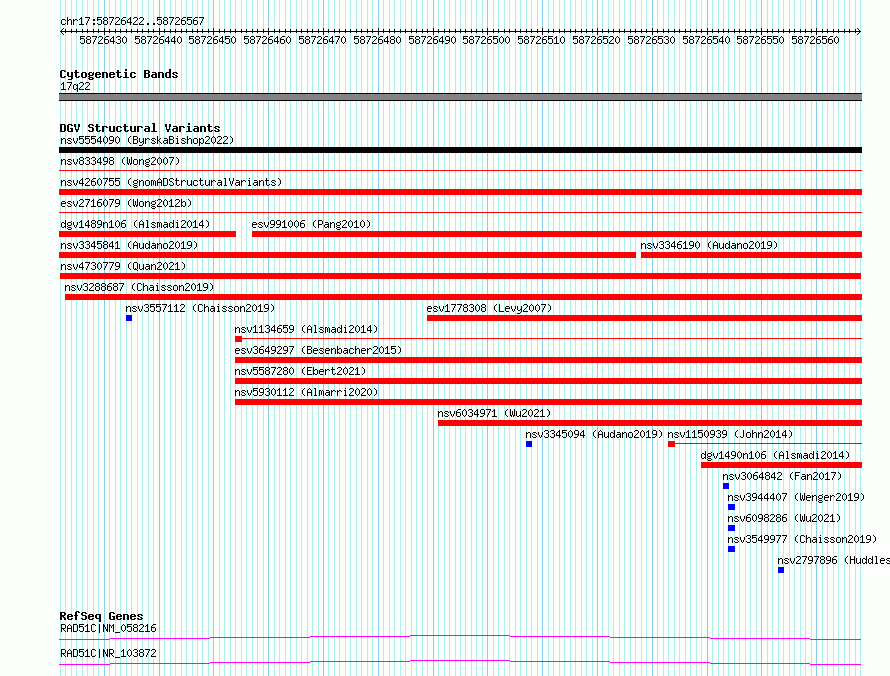Click nsv3345094 (Audano2019) label
Screen dimensions: 890x676
pos(594,434)
